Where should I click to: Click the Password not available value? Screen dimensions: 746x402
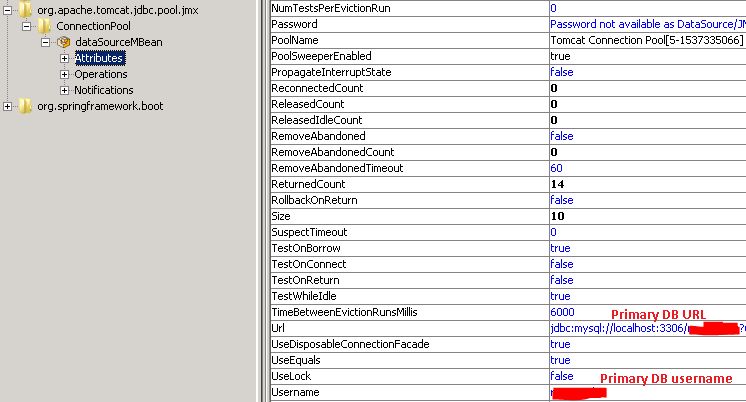coord(648,24)
